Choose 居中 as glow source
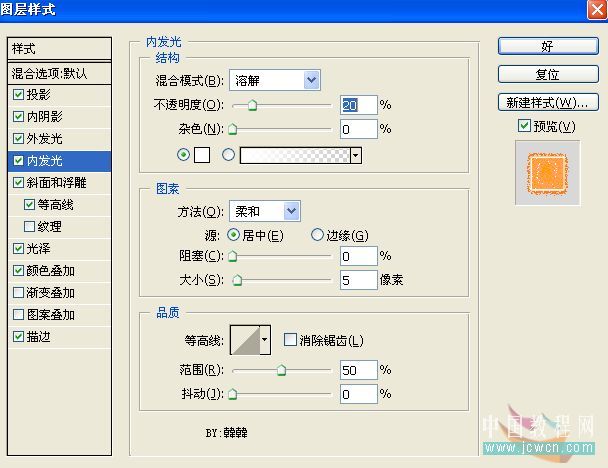 [233, 235]
